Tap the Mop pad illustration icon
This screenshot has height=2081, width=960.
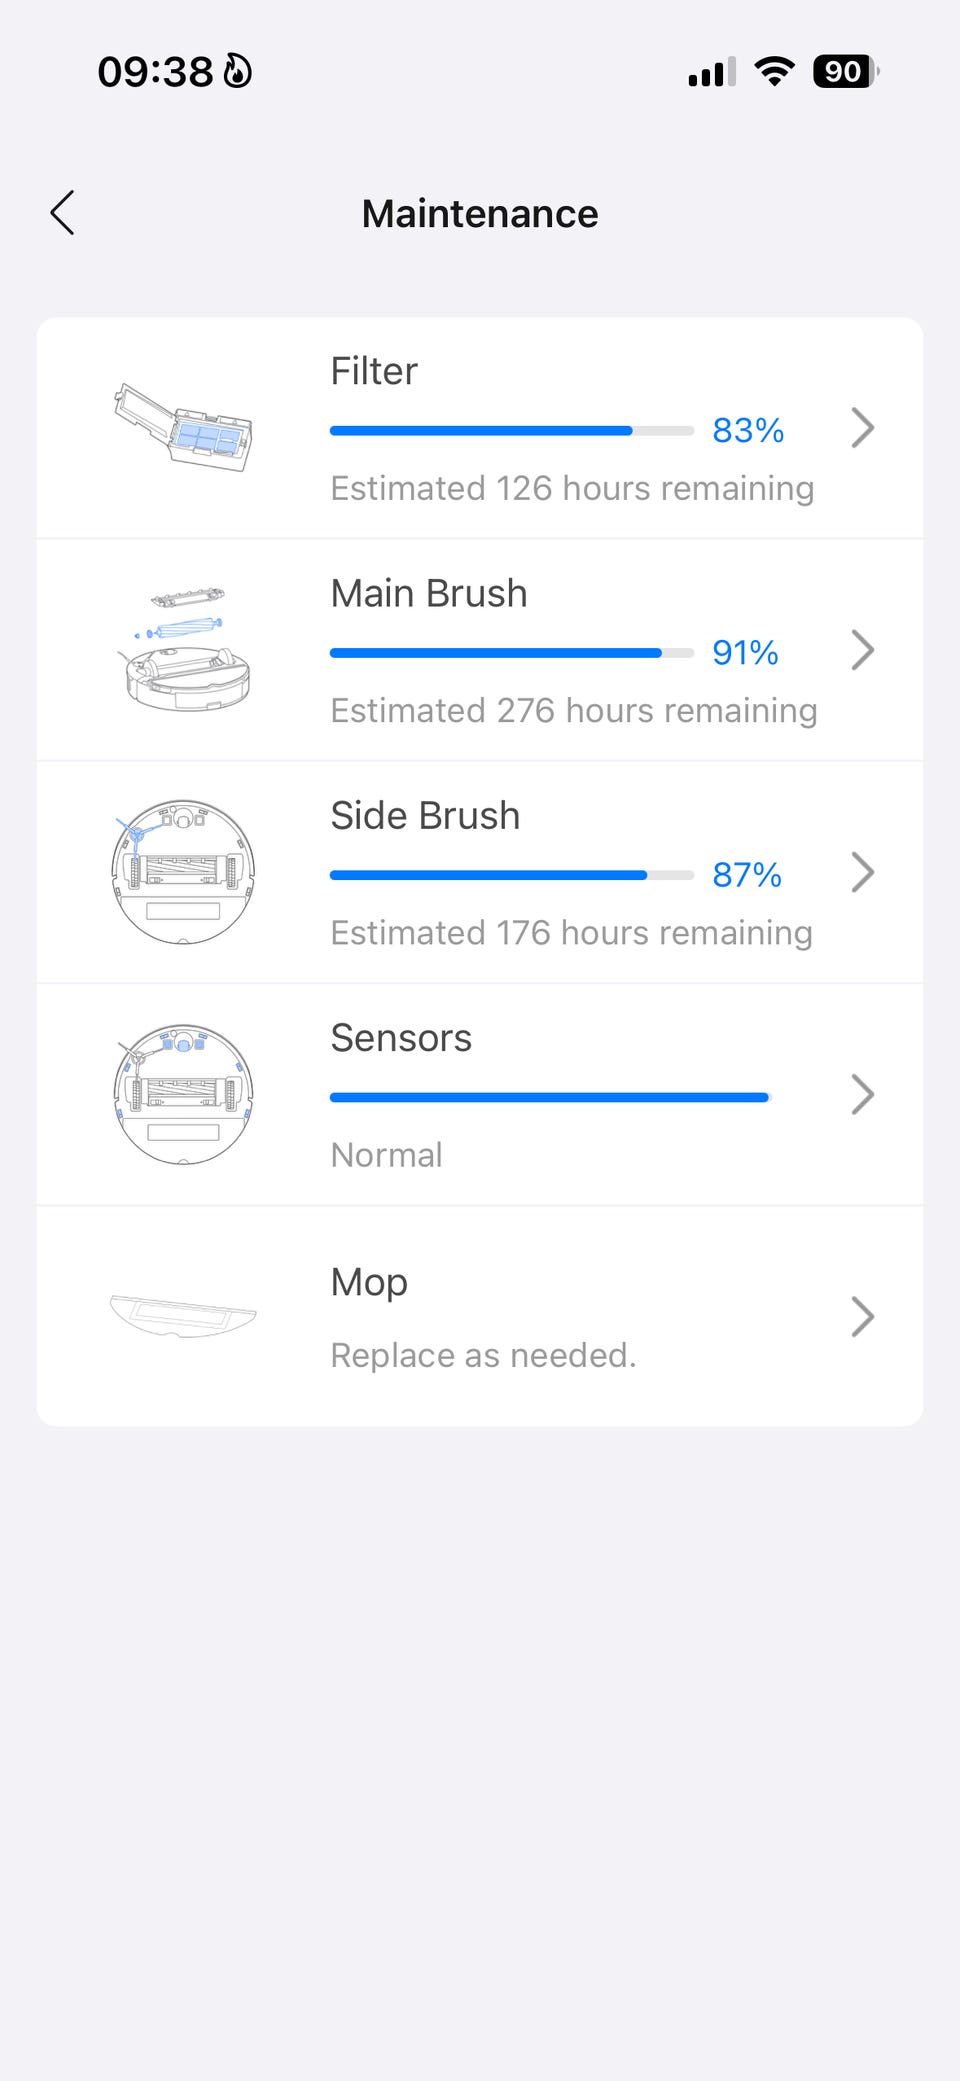183,1315
